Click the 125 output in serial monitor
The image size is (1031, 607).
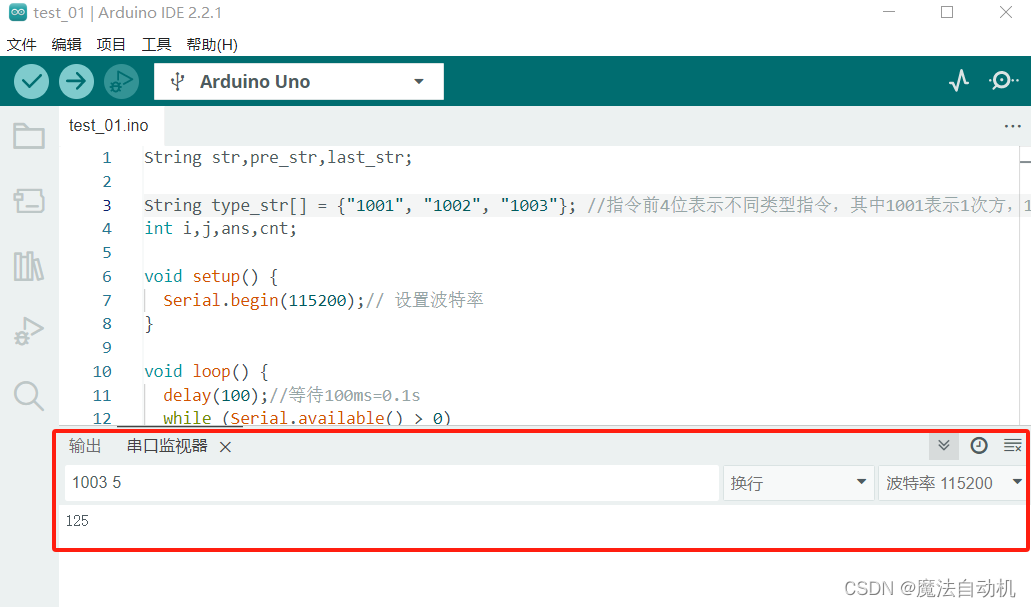click(77, 521)
